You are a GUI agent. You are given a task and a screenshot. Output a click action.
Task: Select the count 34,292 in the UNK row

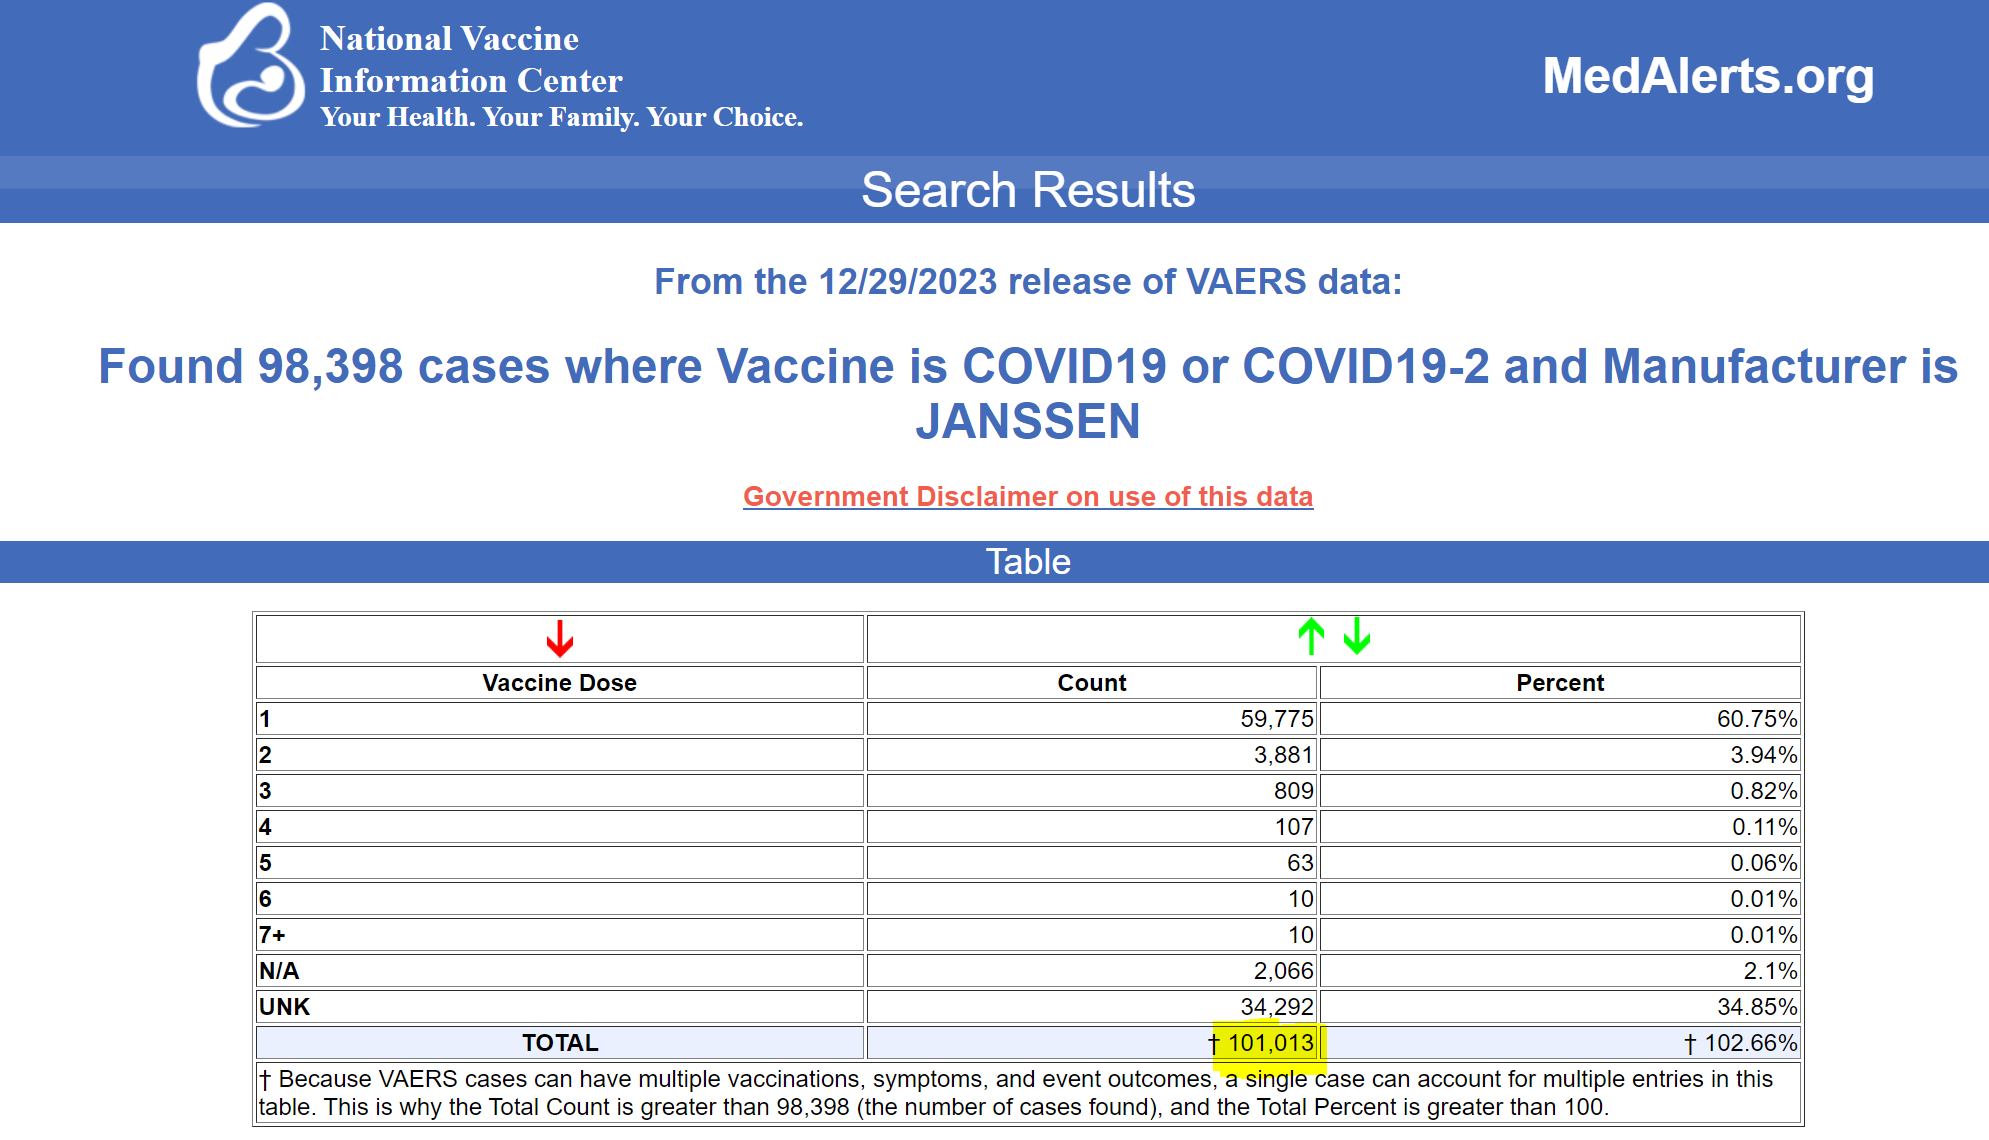coord(1277,1007)
